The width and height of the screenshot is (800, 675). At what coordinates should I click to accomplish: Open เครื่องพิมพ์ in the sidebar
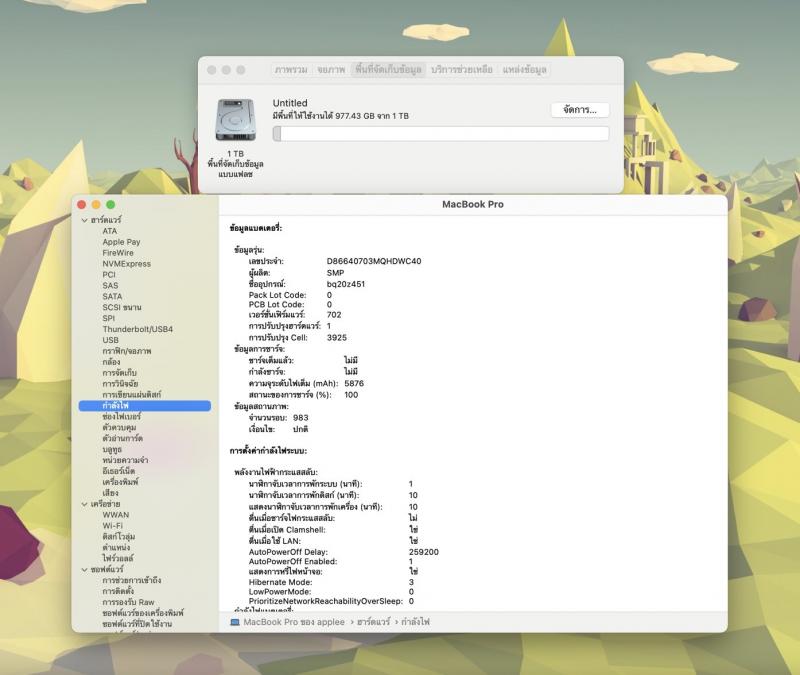[120, 482]
